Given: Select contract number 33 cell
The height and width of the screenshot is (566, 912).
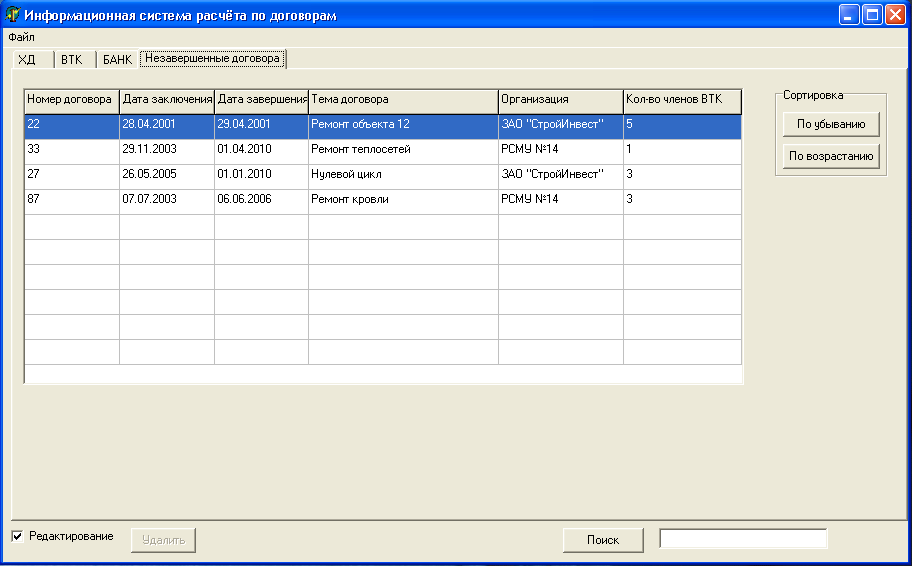Looking at the screenshot, I should click(x=72, y=151).
